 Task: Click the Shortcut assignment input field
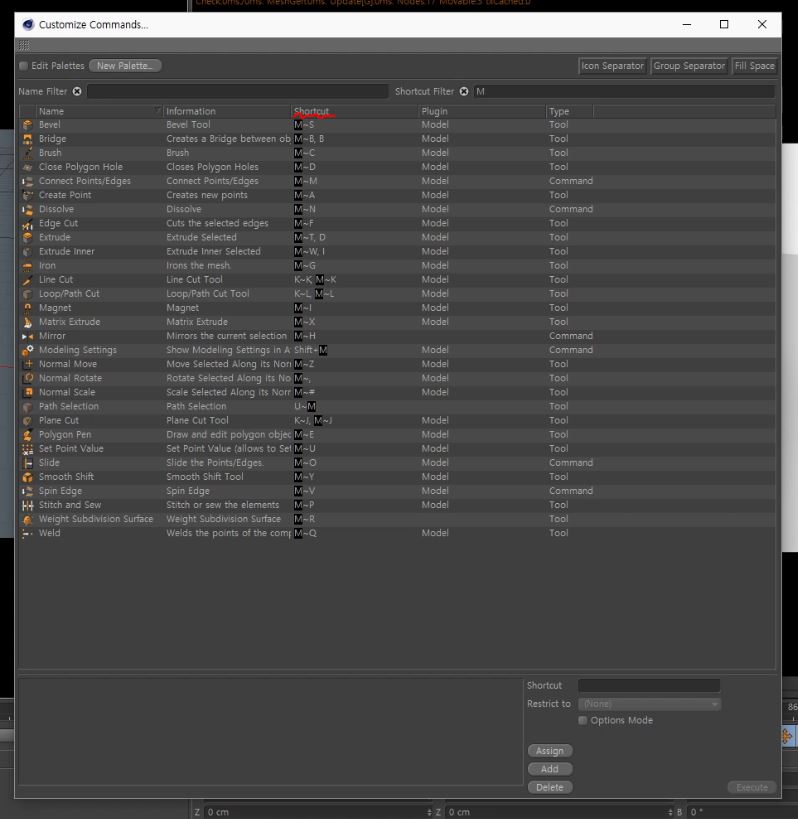click(x=649, y=685)
